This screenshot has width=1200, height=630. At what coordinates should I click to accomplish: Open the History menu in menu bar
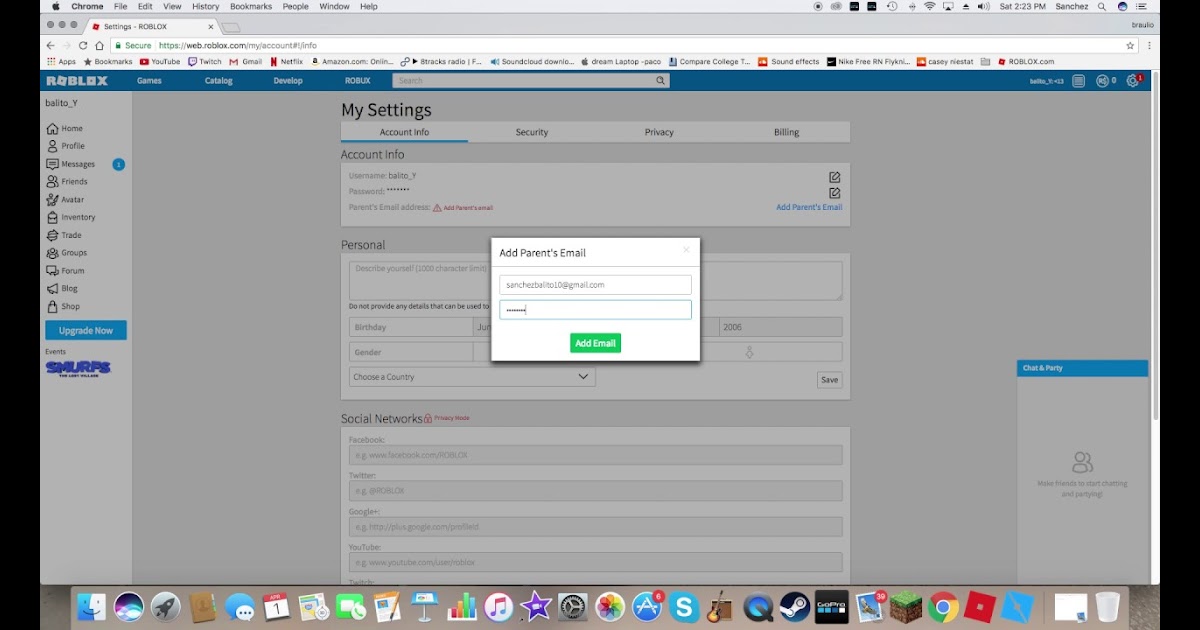coord(205,6)
